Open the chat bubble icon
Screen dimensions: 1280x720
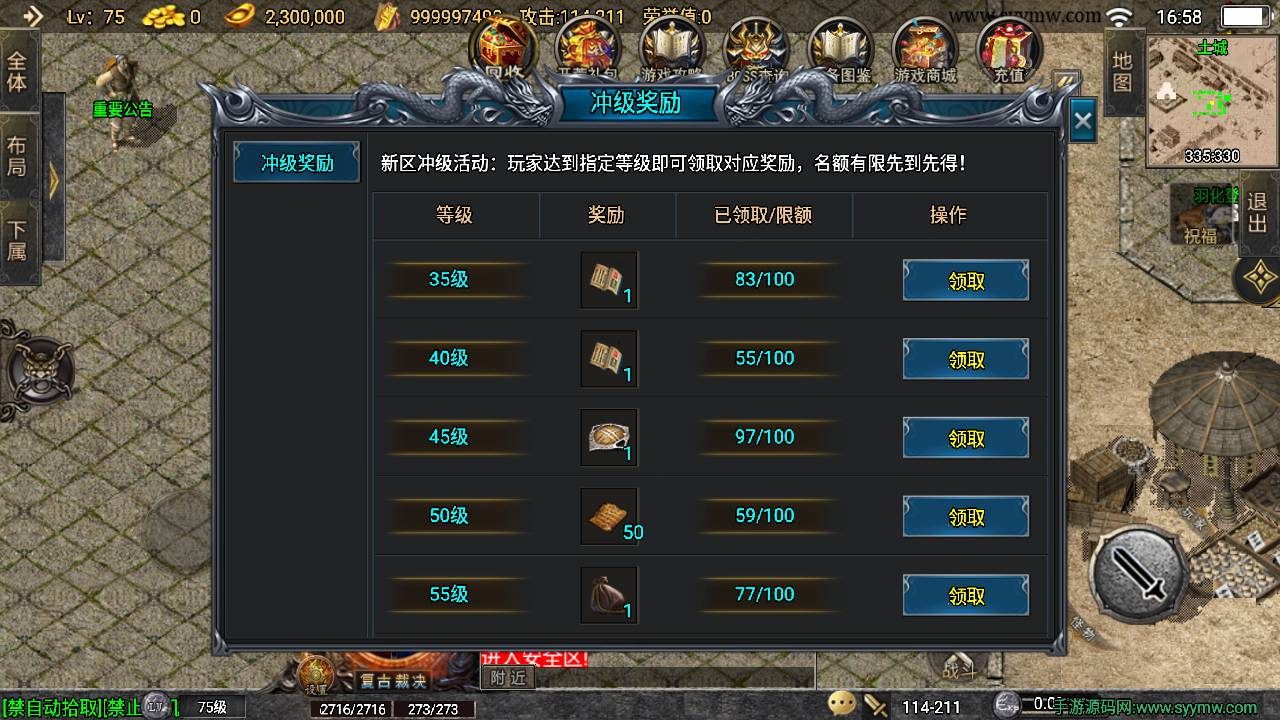coord(842,704)
